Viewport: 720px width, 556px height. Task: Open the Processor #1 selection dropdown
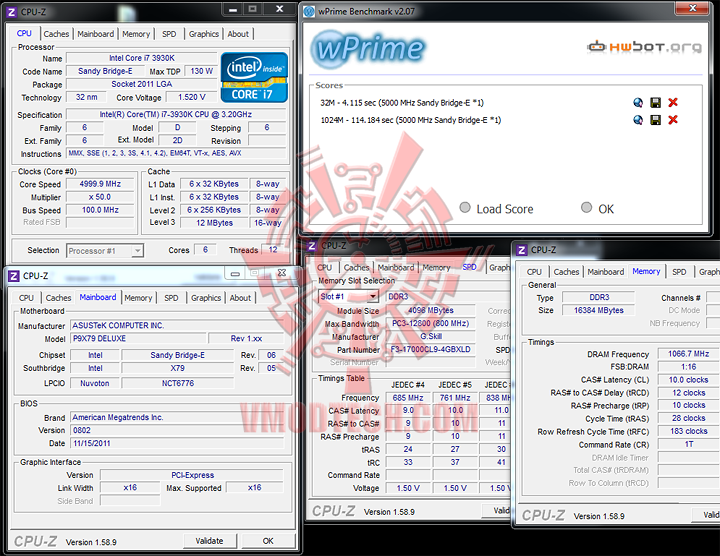[x=105, y=251]
